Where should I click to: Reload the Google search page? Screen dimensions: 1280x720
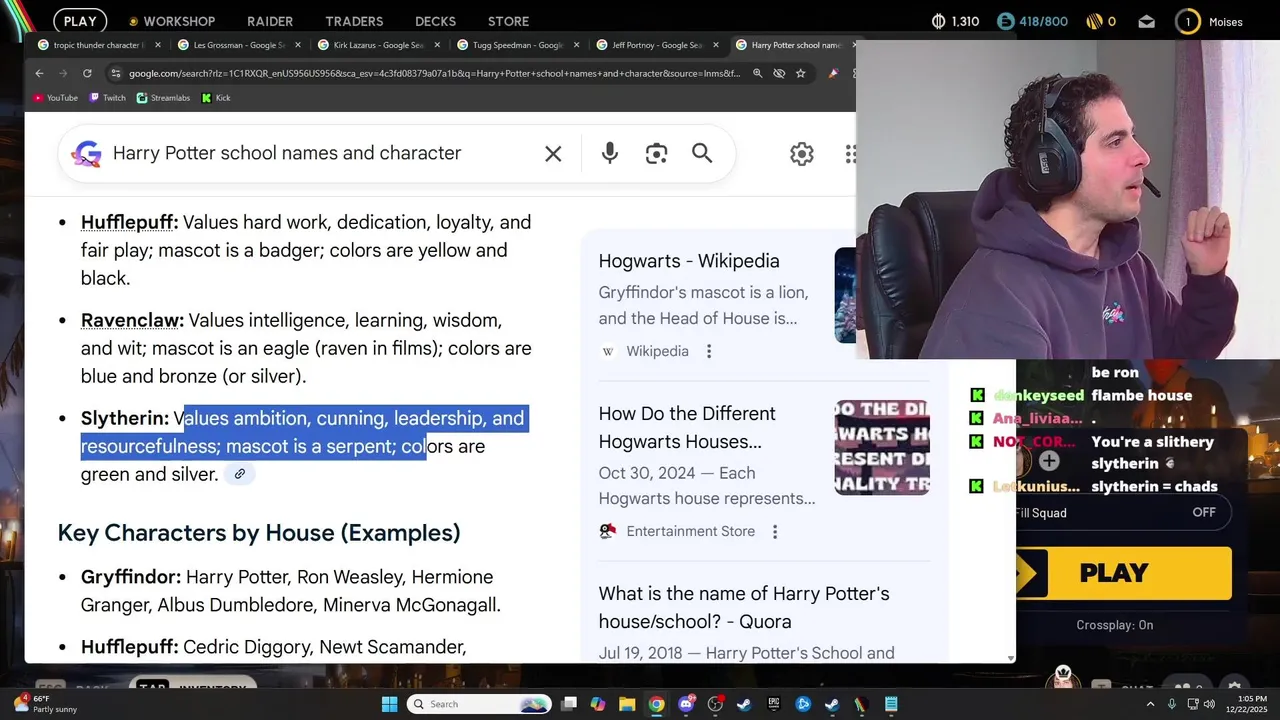coord(87,73)
